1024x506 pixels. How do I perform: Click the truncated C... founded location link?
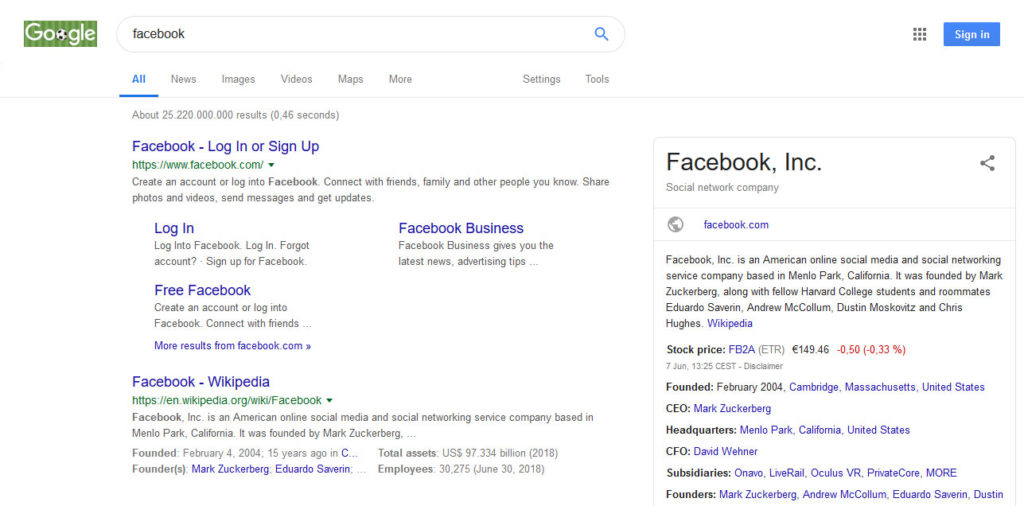point(349,453)
